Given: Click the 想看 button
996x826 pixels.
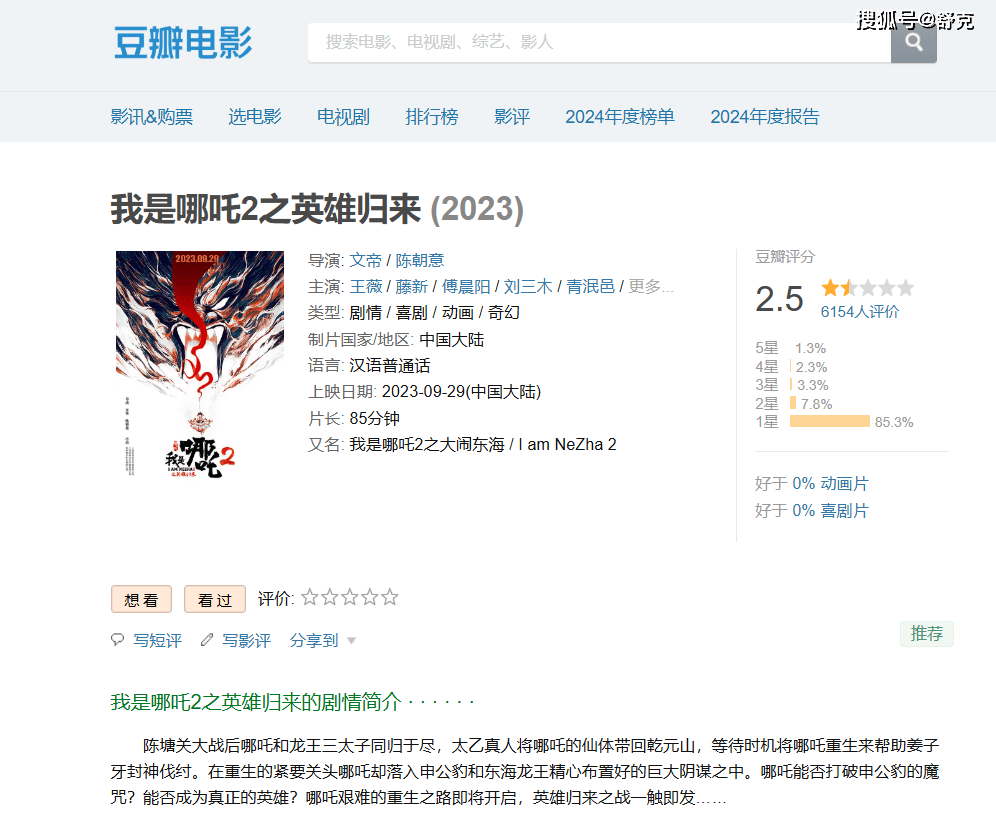Looking at the screenshot, I should pos(142,599).
